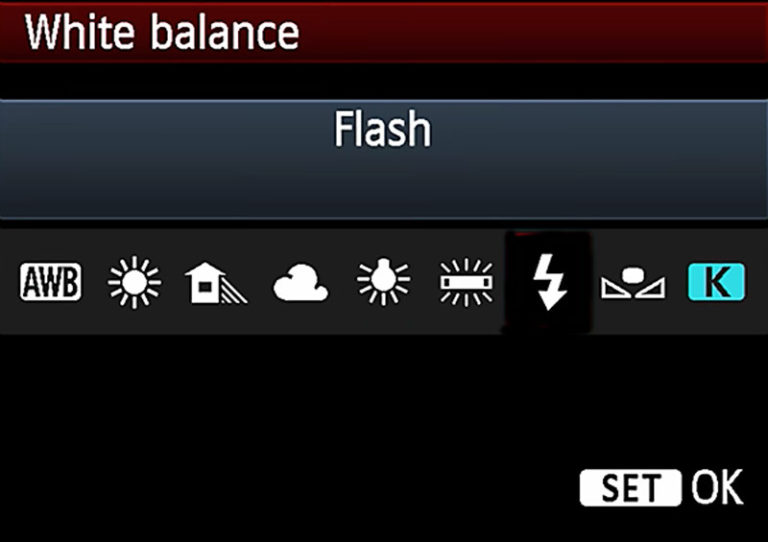Click the red header bar
The width and height of the screenshot is (768, 542).
(x=384, y=32)
